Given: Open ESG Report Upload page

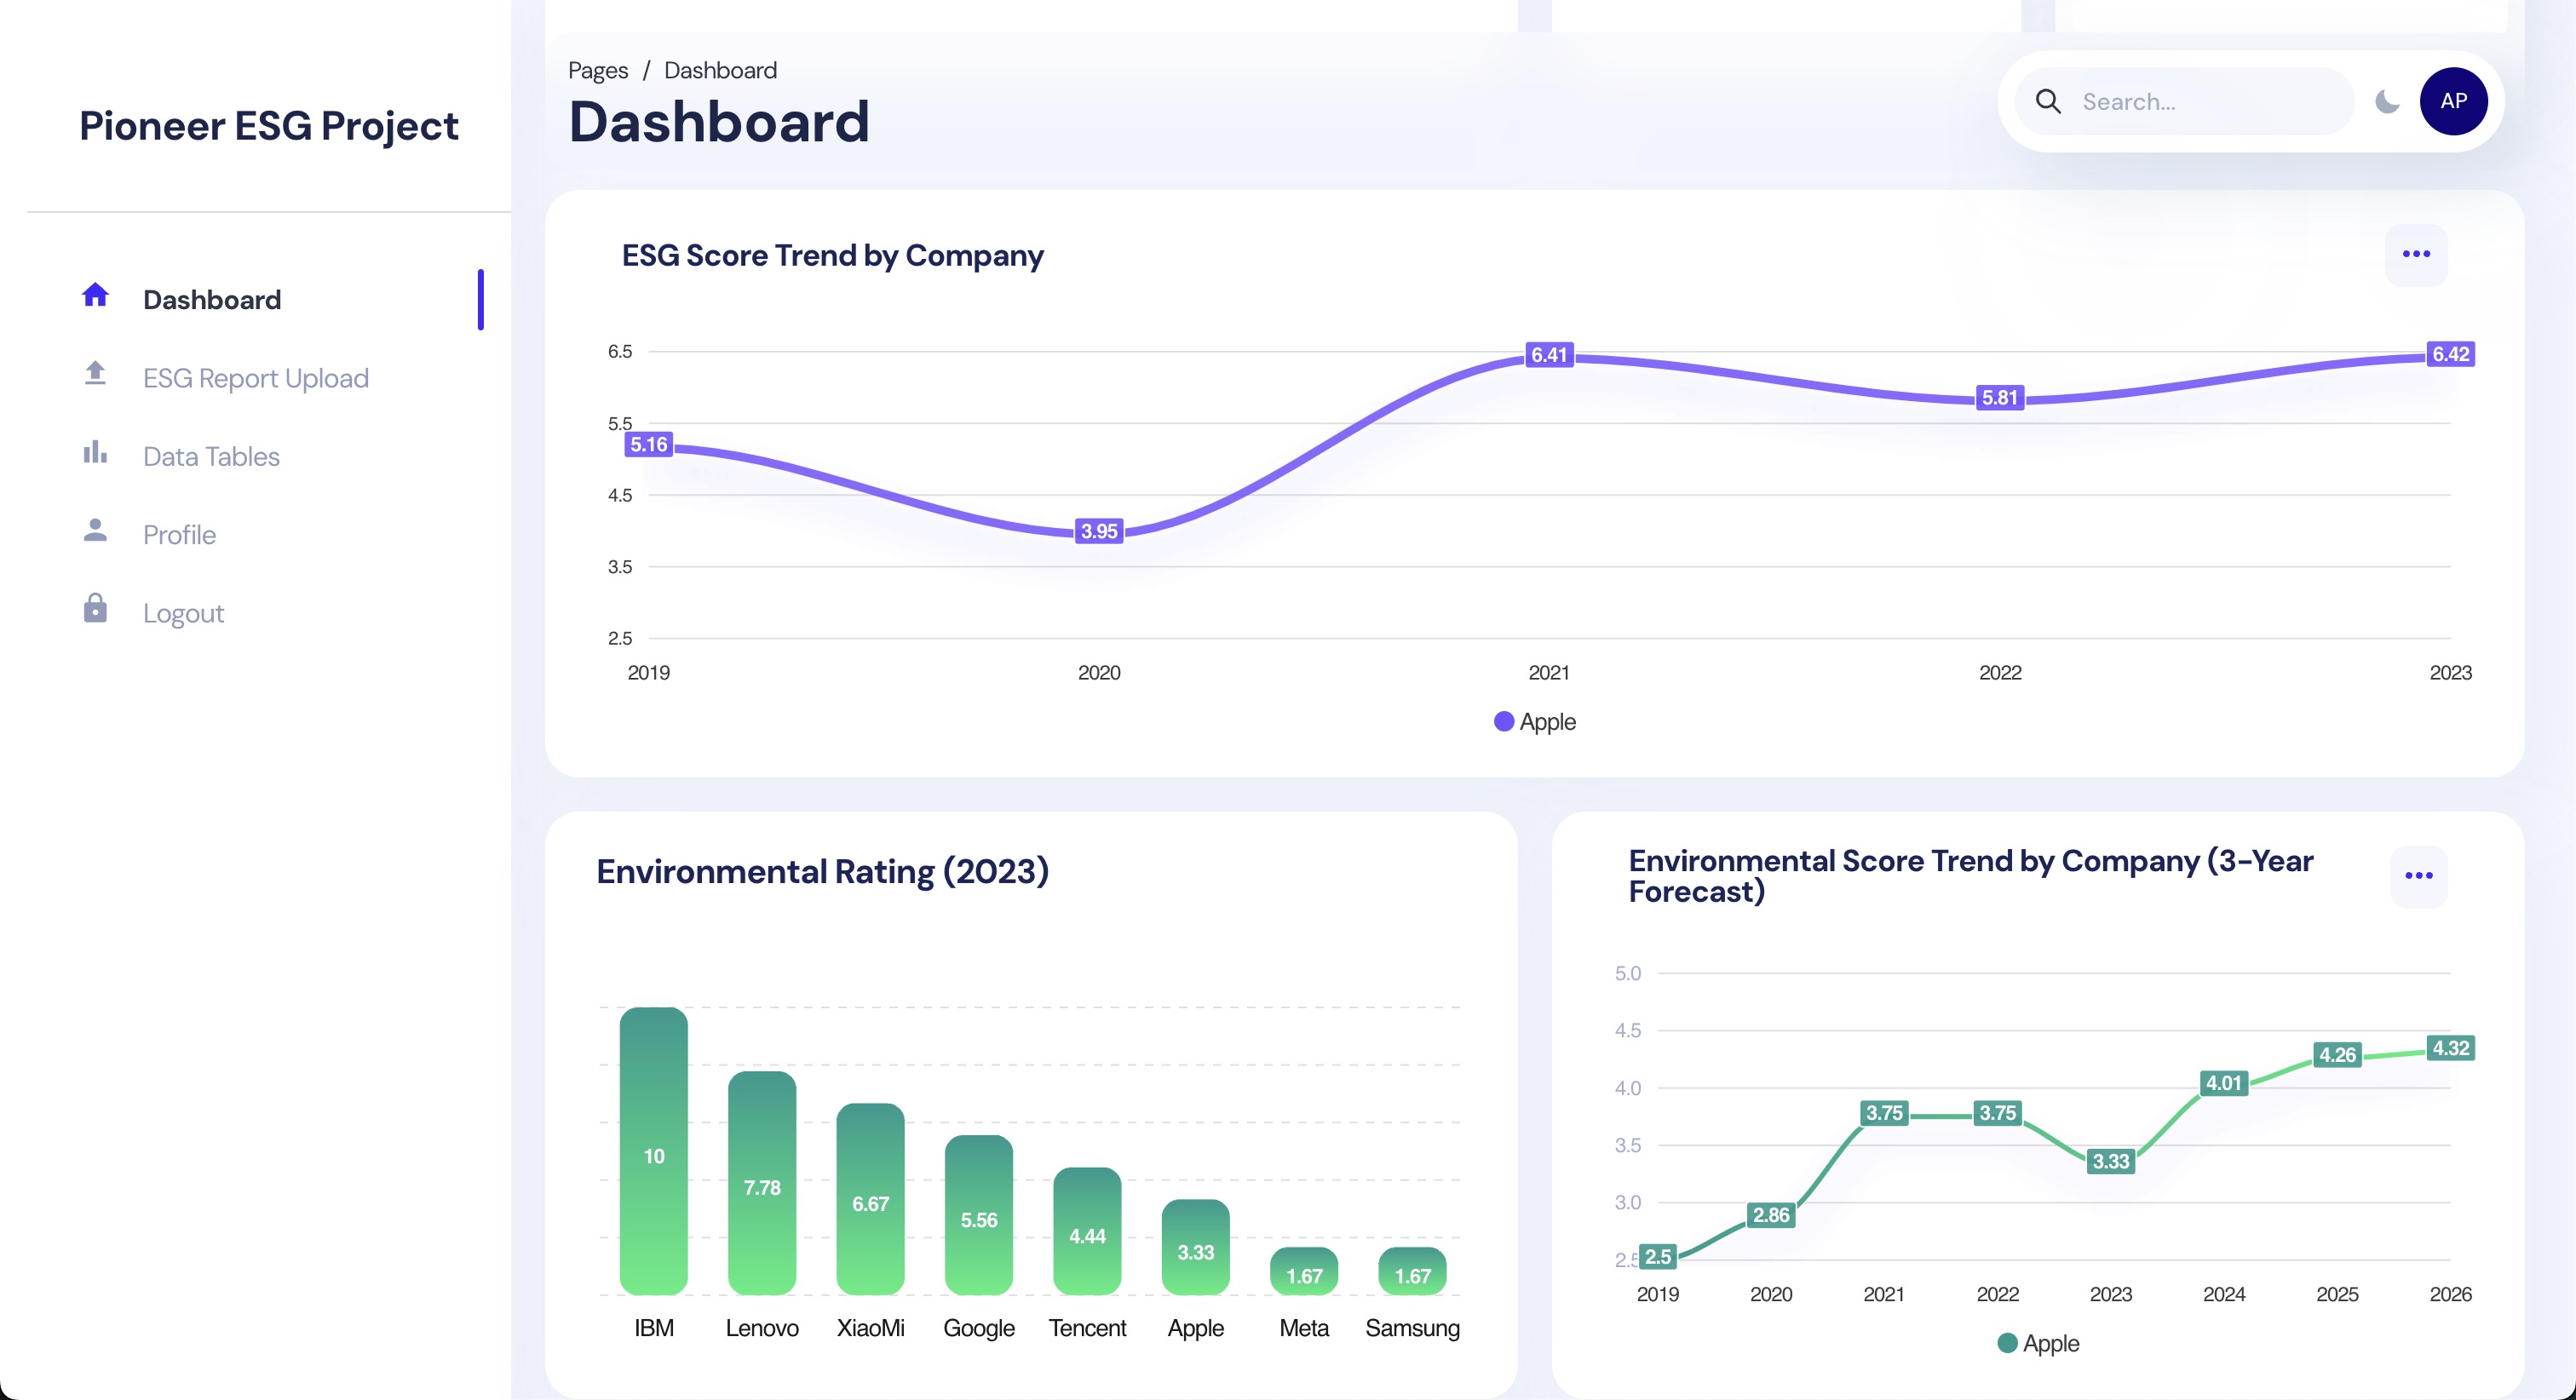Looking at the screenshot, I should (256, 378).
